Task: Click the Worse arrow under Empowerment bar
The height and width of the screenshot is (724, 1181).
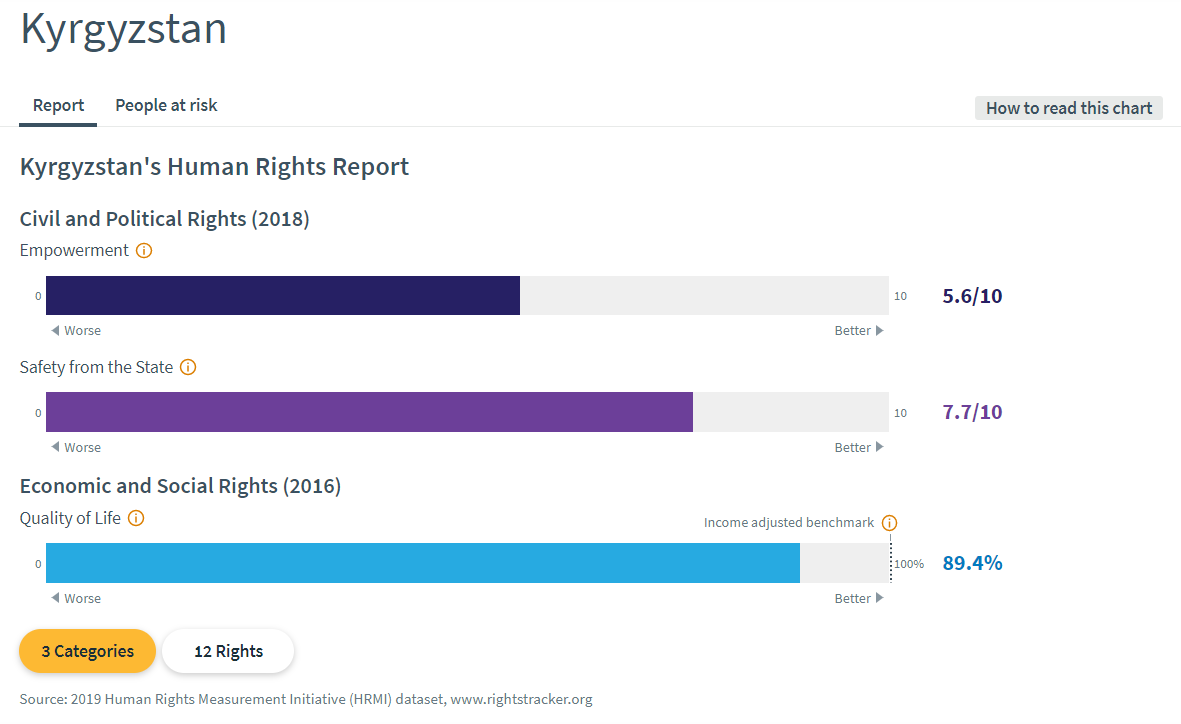Action: 56,331
